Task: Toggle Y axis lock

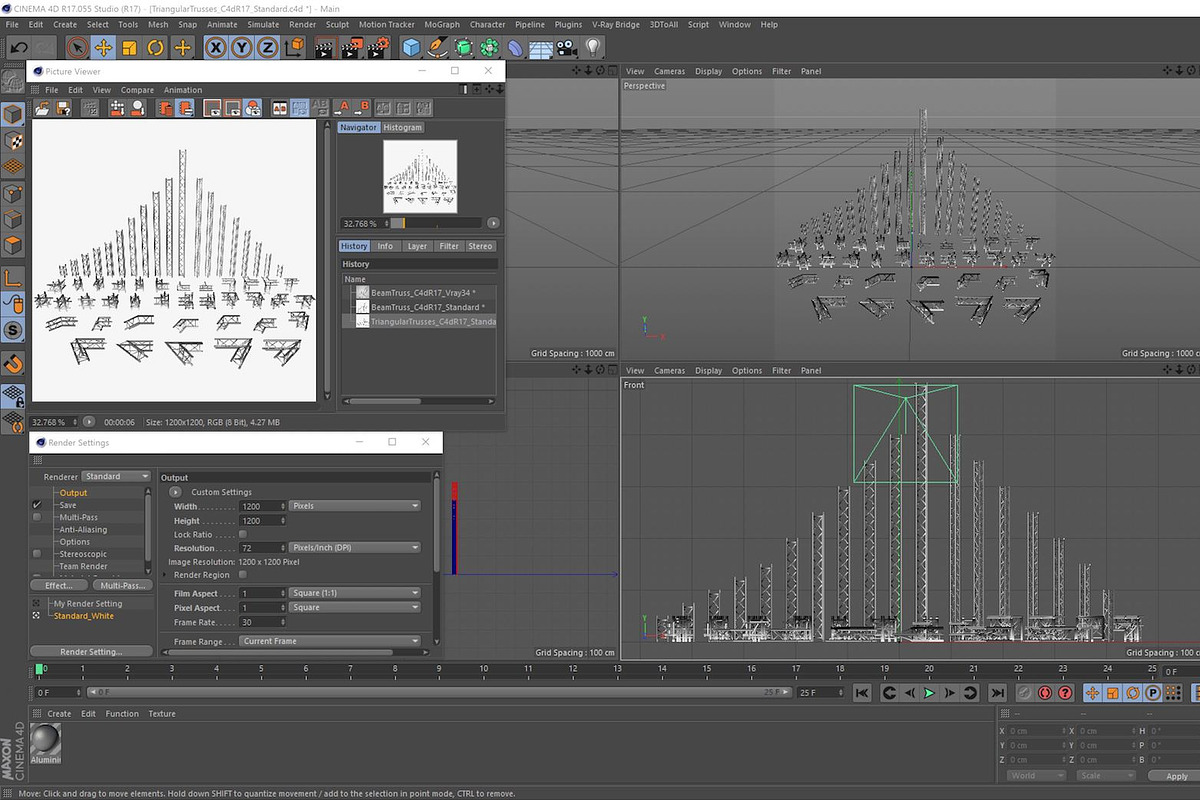Action: click(241, 47)
